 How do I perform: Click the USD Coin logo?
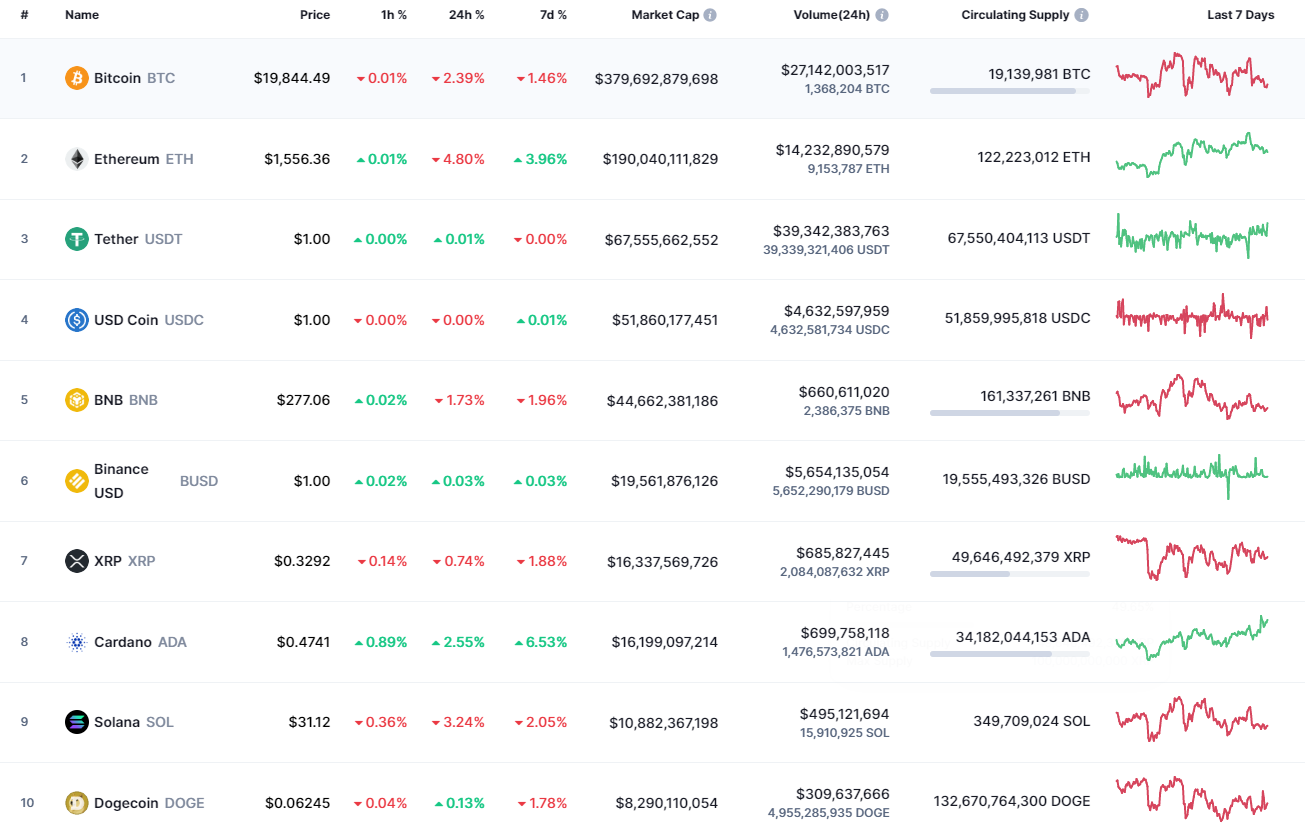point(76,320)
